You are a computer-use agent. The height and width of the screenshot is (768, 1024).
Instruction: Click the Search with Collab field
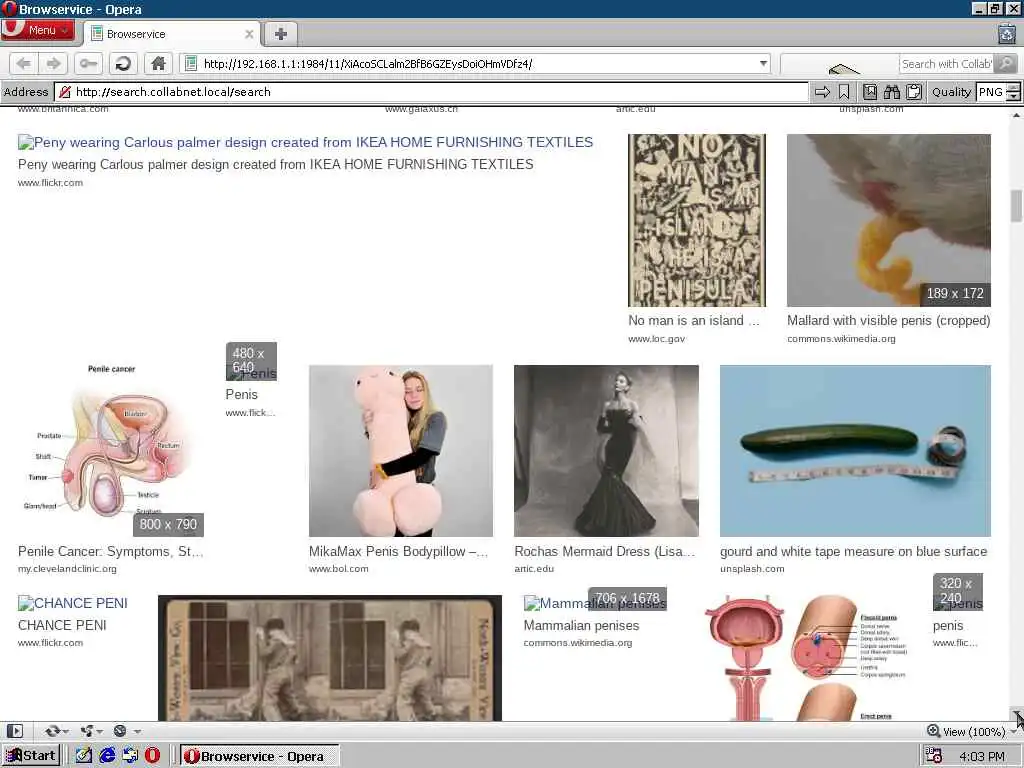click(x=946, y=63)
